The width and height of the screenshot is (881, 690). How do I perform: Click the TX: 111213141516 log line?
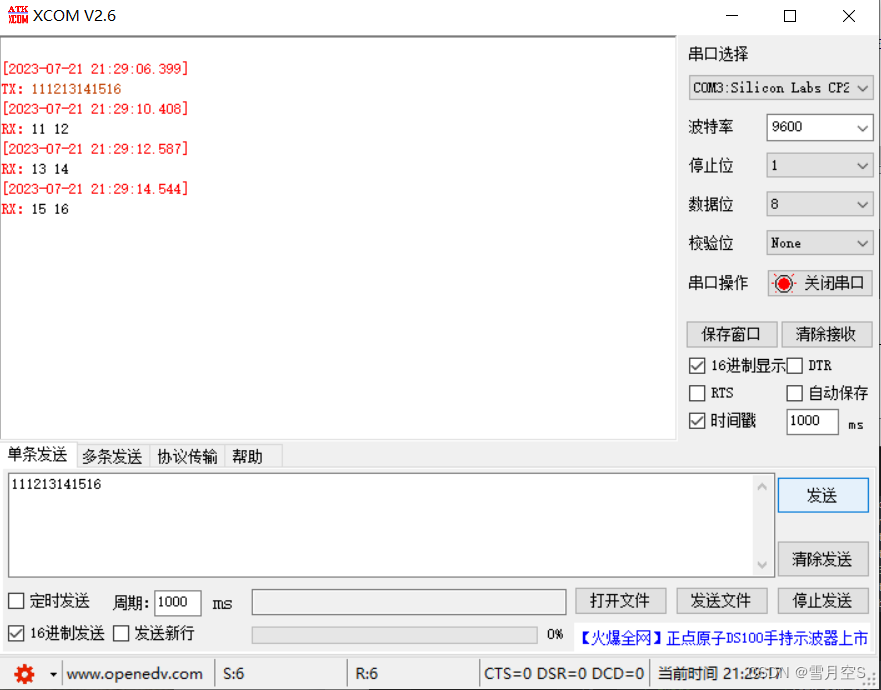point(61,89)
